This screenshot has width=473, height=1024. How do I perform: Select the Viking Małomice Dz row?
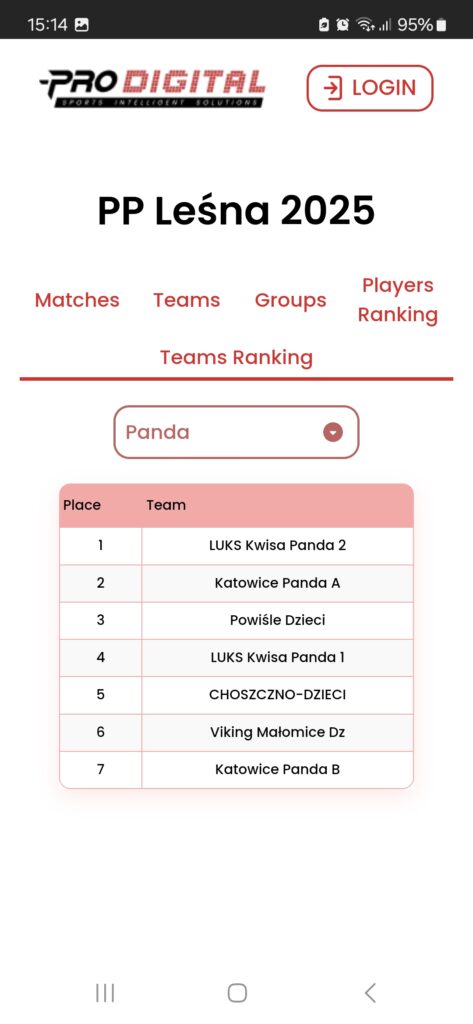point(236,732)
